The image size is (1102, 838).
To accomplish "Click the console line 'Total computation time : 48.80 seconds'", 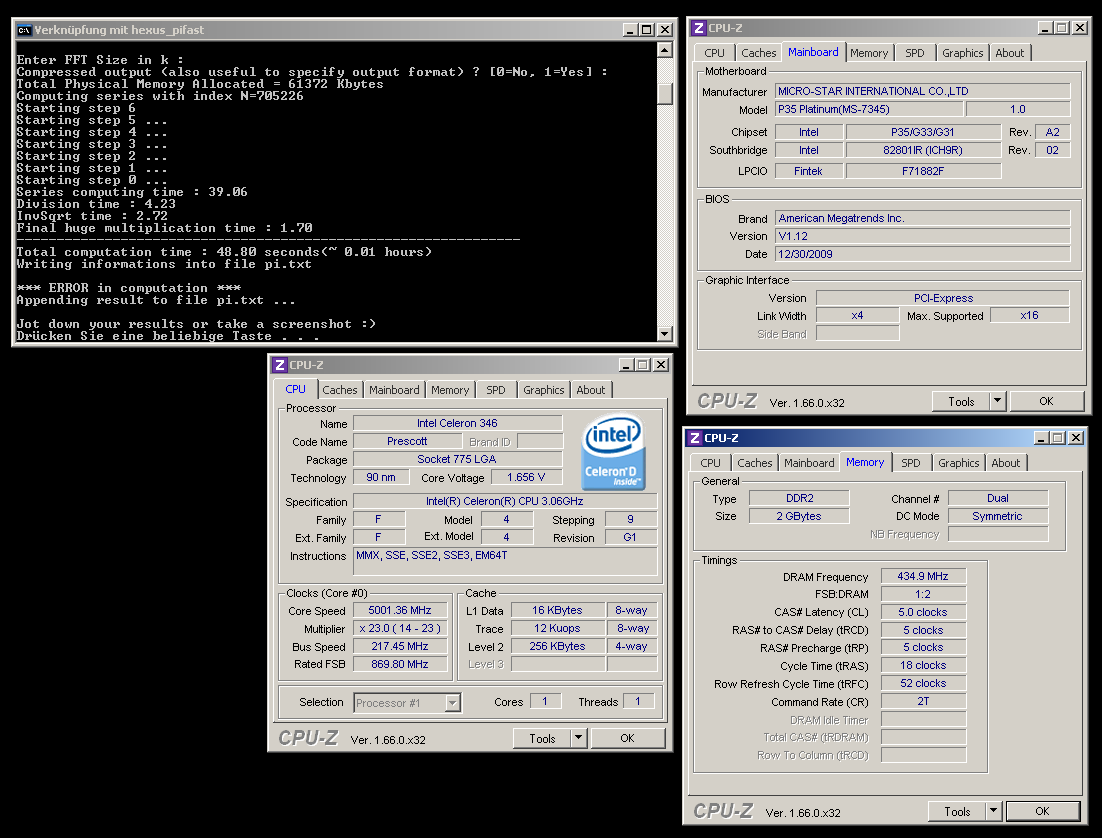I will pyautogui.click(x=169, y=252).
